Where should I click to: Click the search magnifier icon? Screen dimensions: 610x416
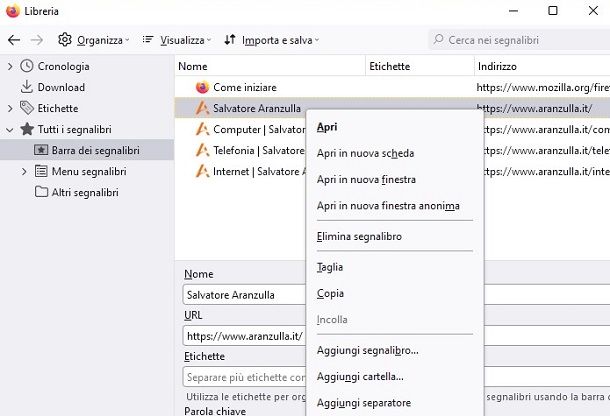[x=438, y=39]
